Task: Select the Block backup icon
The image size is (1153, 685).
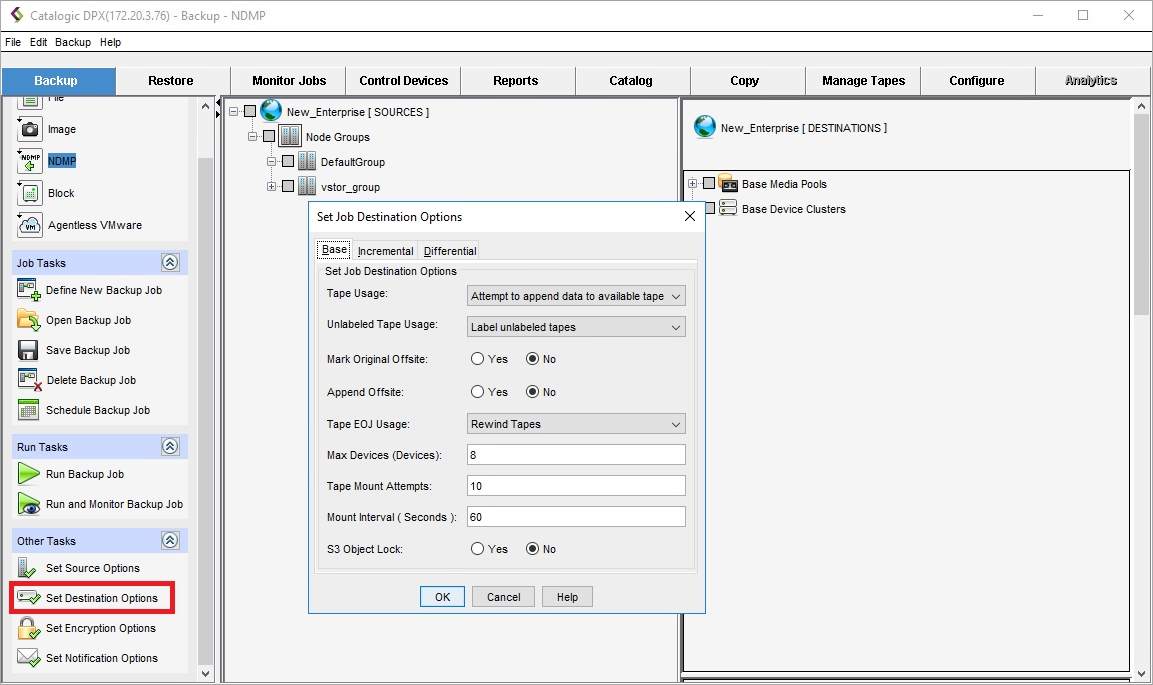Action: (30, 193)
